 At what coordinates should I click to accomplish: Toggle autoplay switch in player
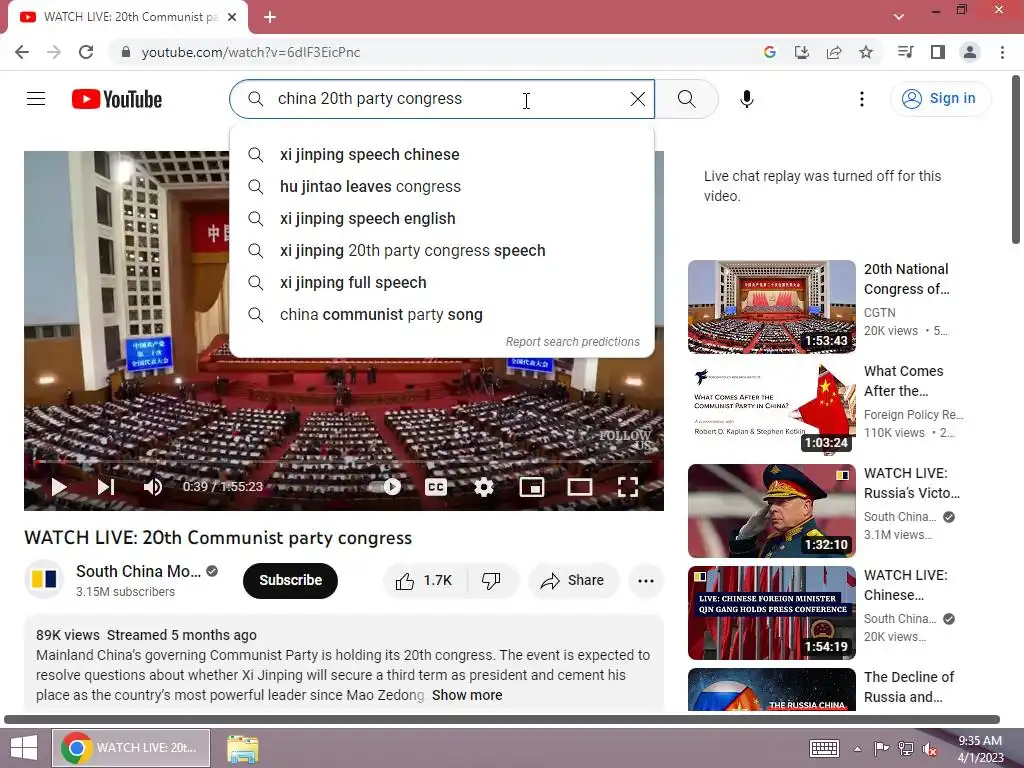385,487
